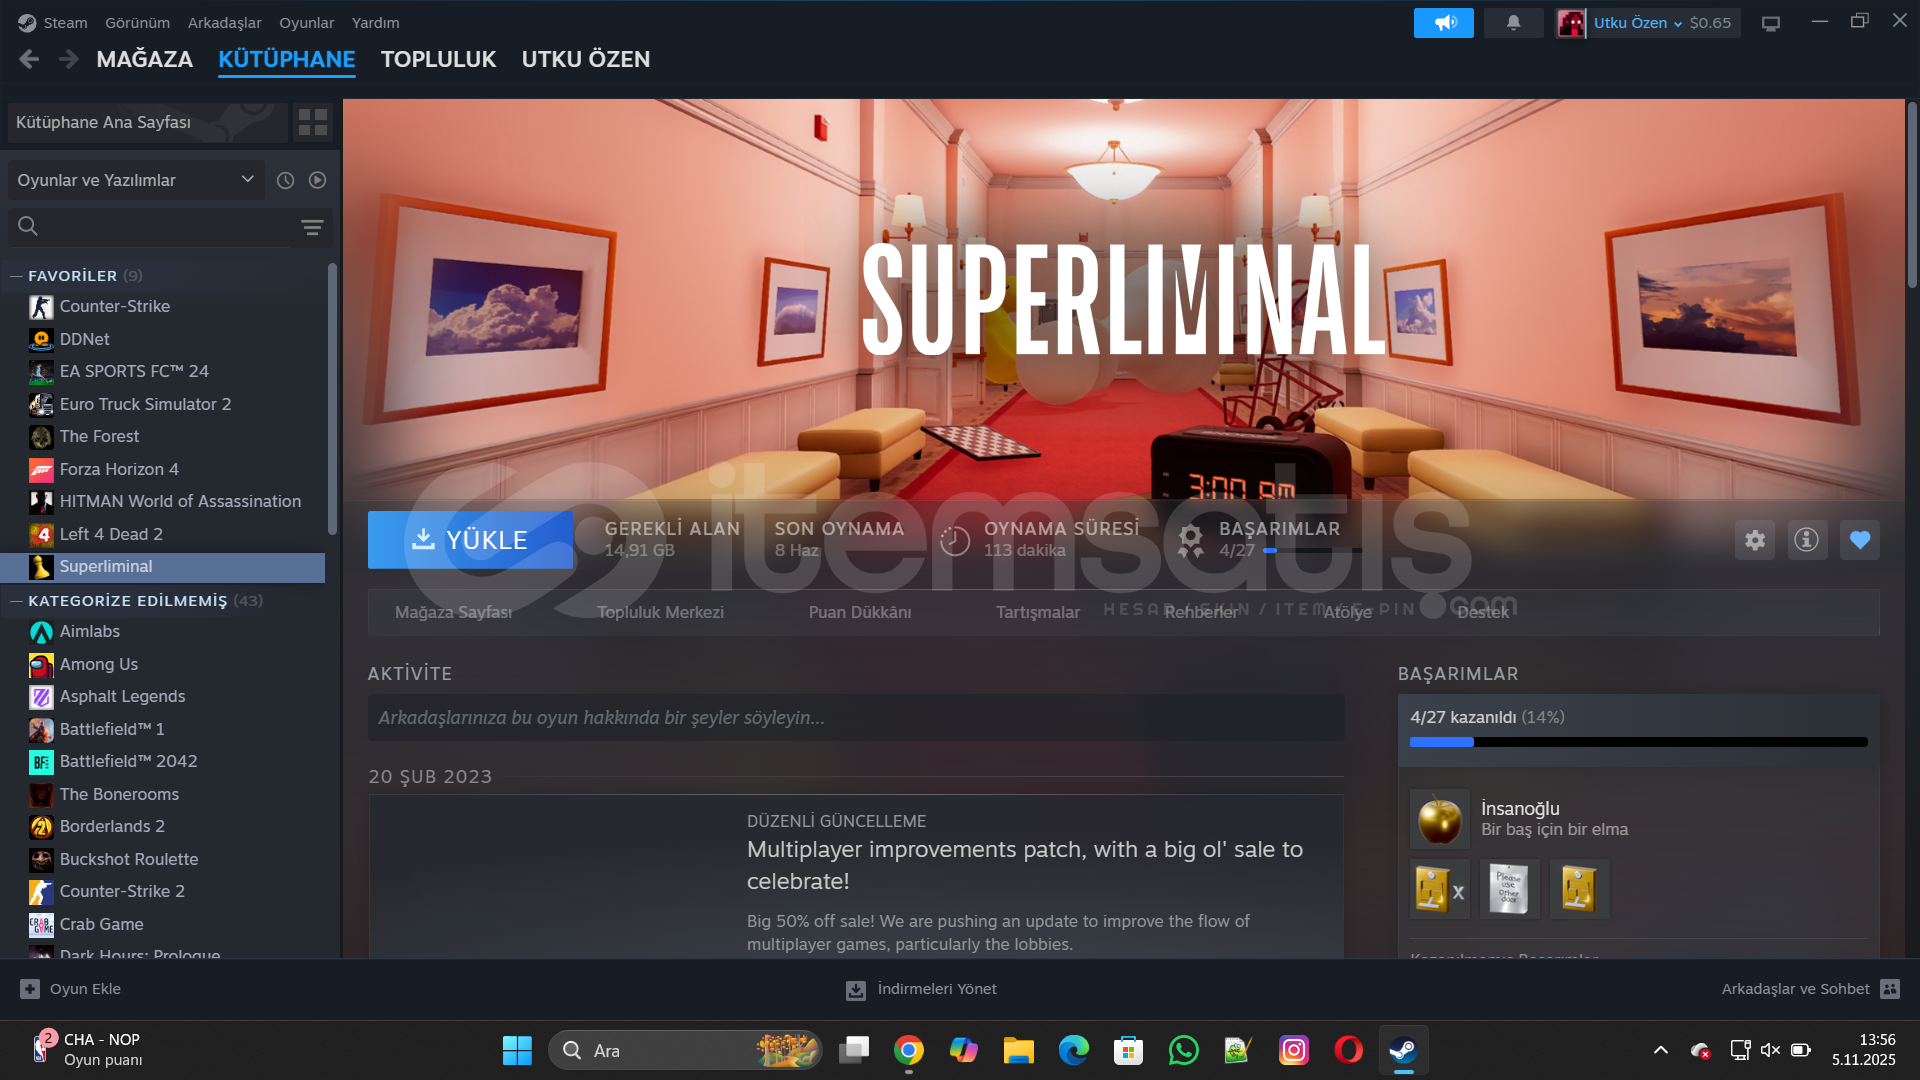Click the ready-to-play filter icon
1920x1080 pixels.
click(317, 180)
